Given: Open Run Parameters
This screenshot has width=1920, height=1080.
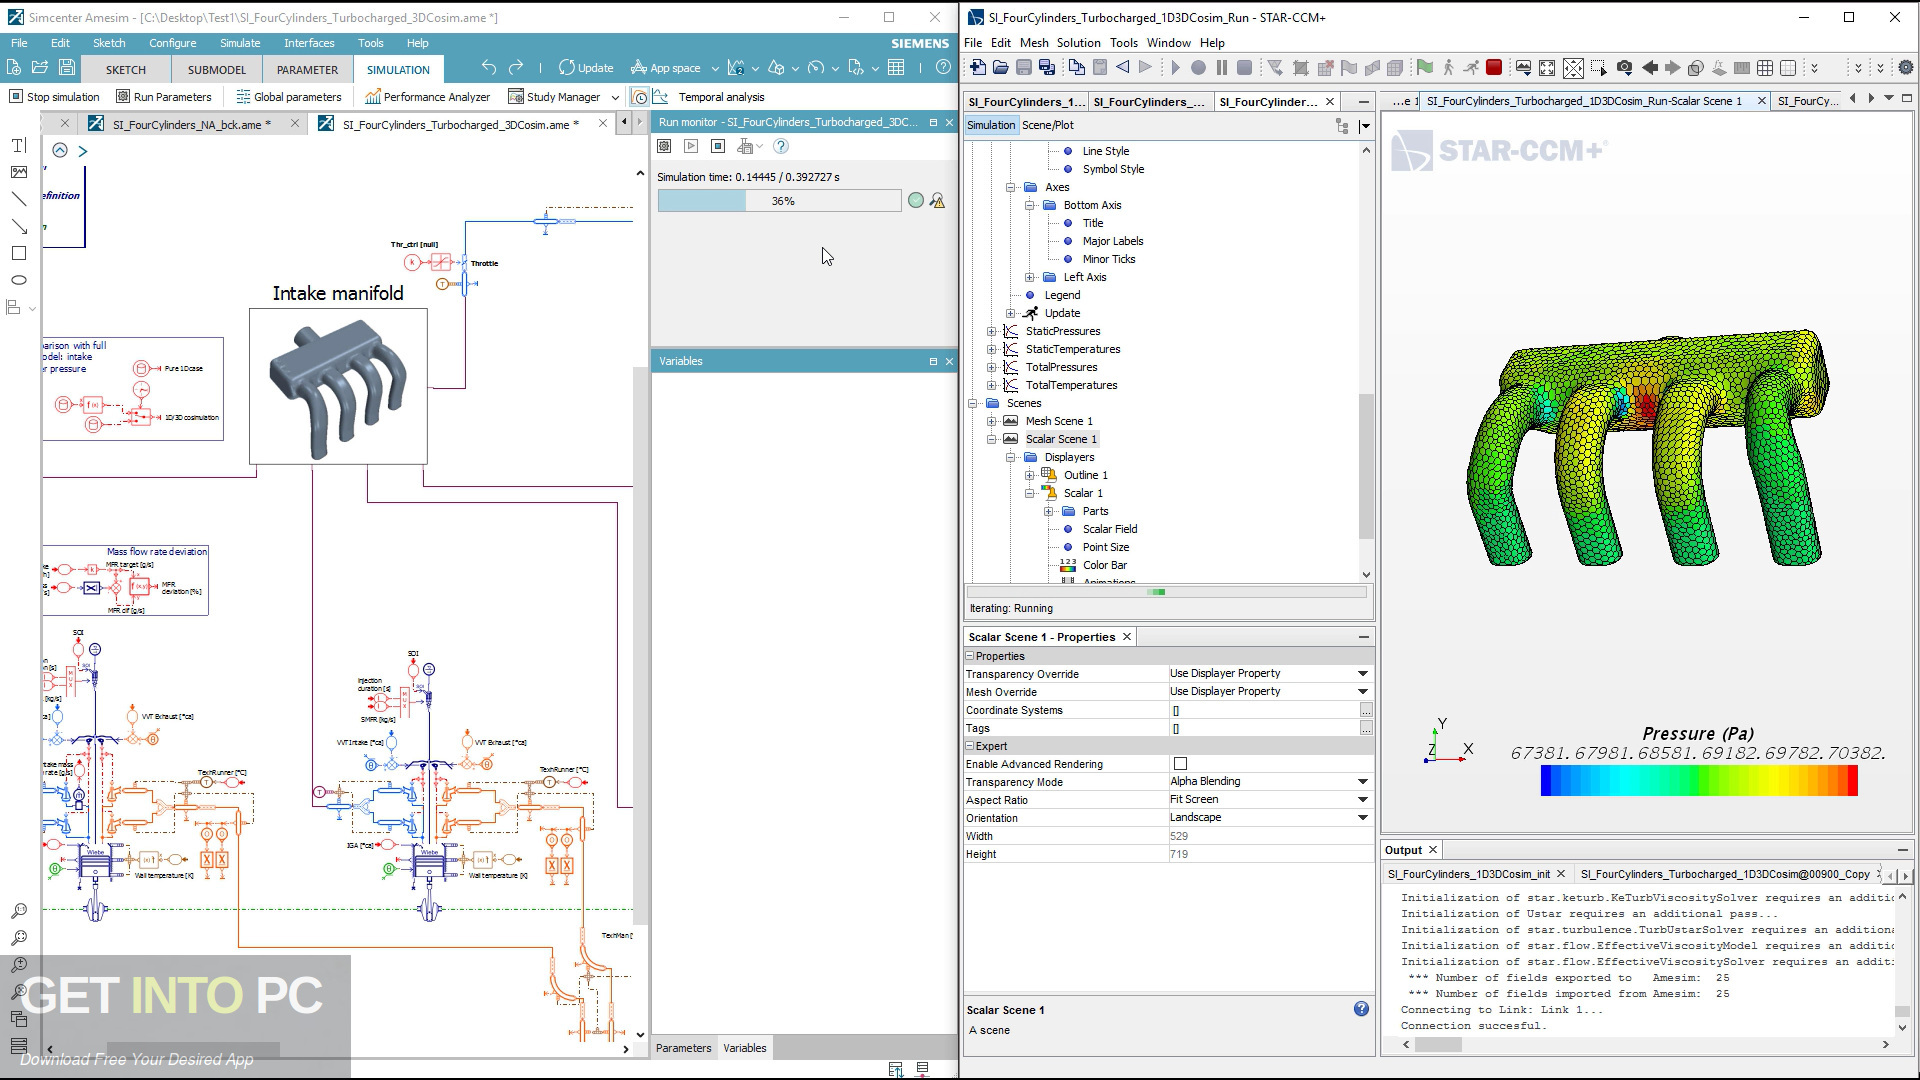Looking at the screenshot, I should pos(164,97).
